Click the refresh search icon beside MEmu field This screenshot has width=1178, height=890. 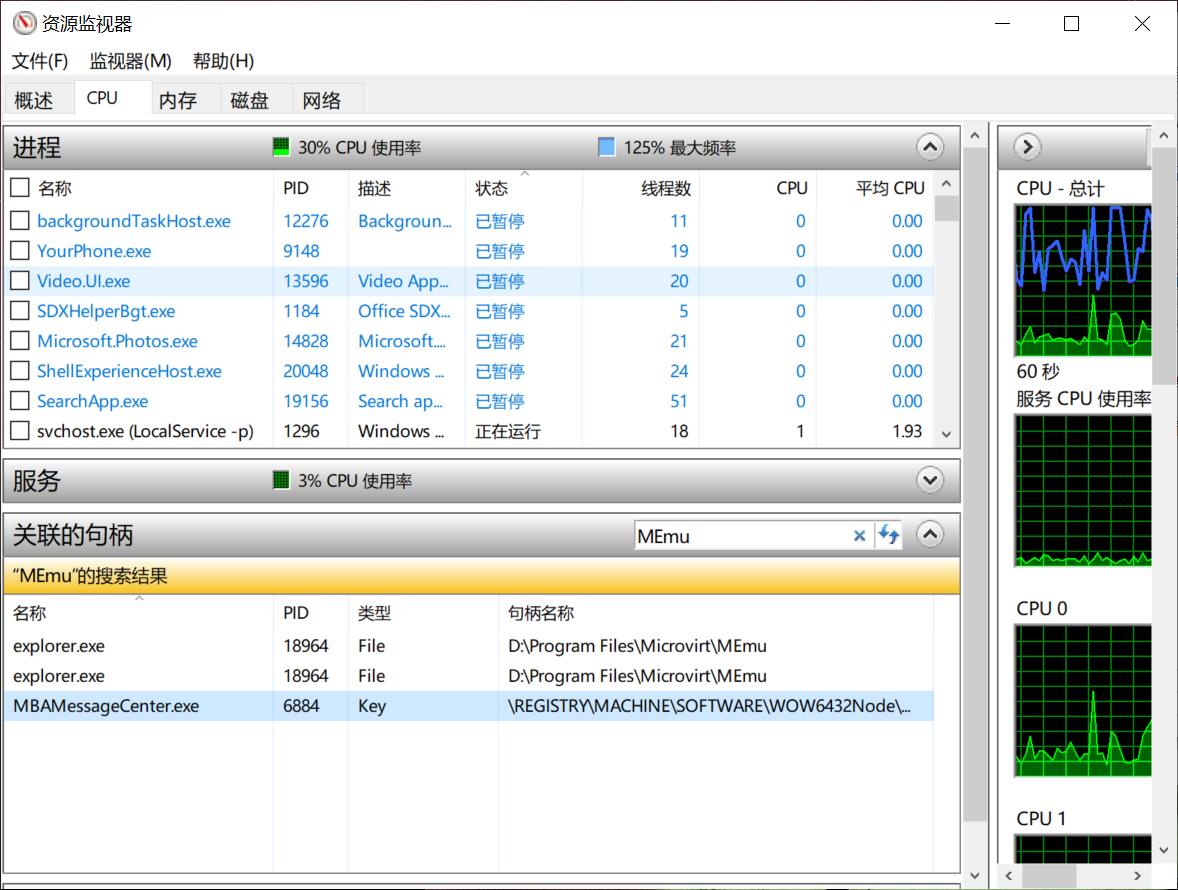888,535
